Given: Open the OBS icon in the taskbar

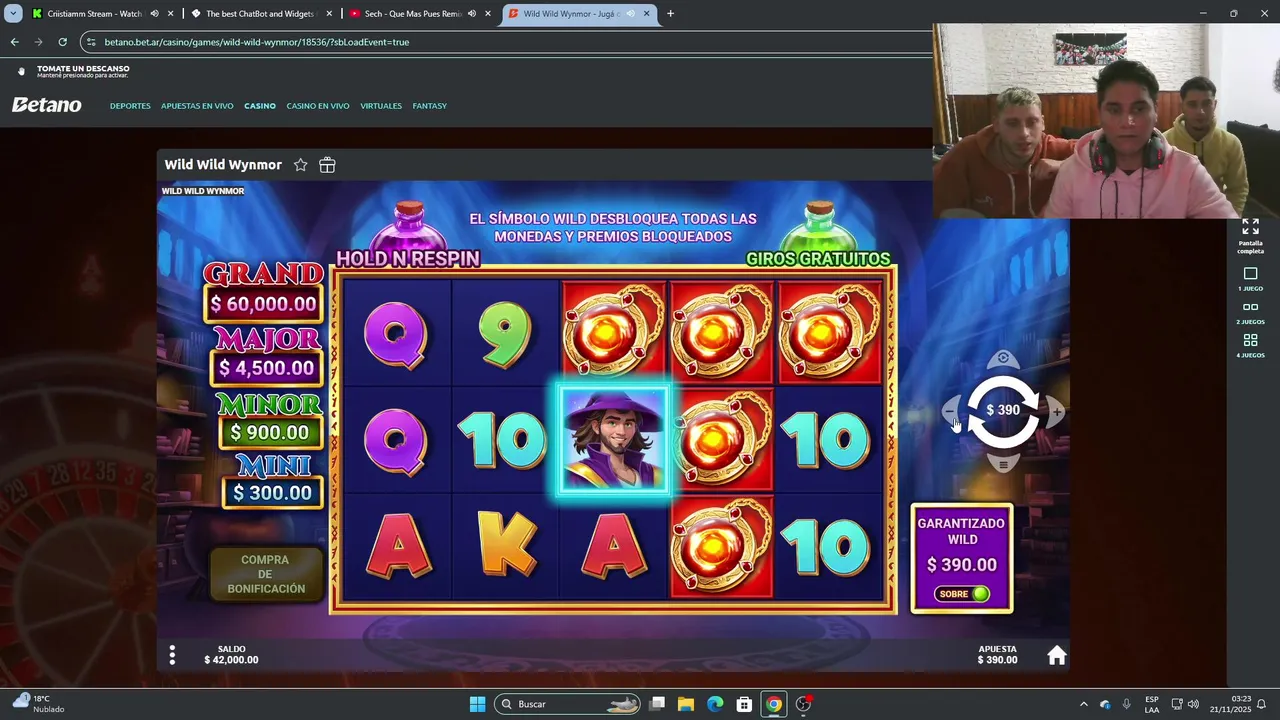Looking at the screenshot, I should [x=803, y=704].
